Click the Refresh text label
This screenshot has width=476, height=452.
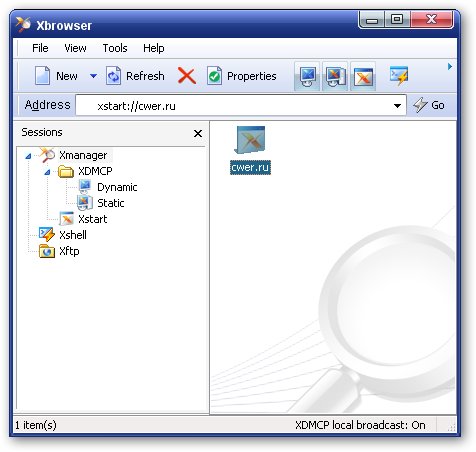tap(145, 76)
